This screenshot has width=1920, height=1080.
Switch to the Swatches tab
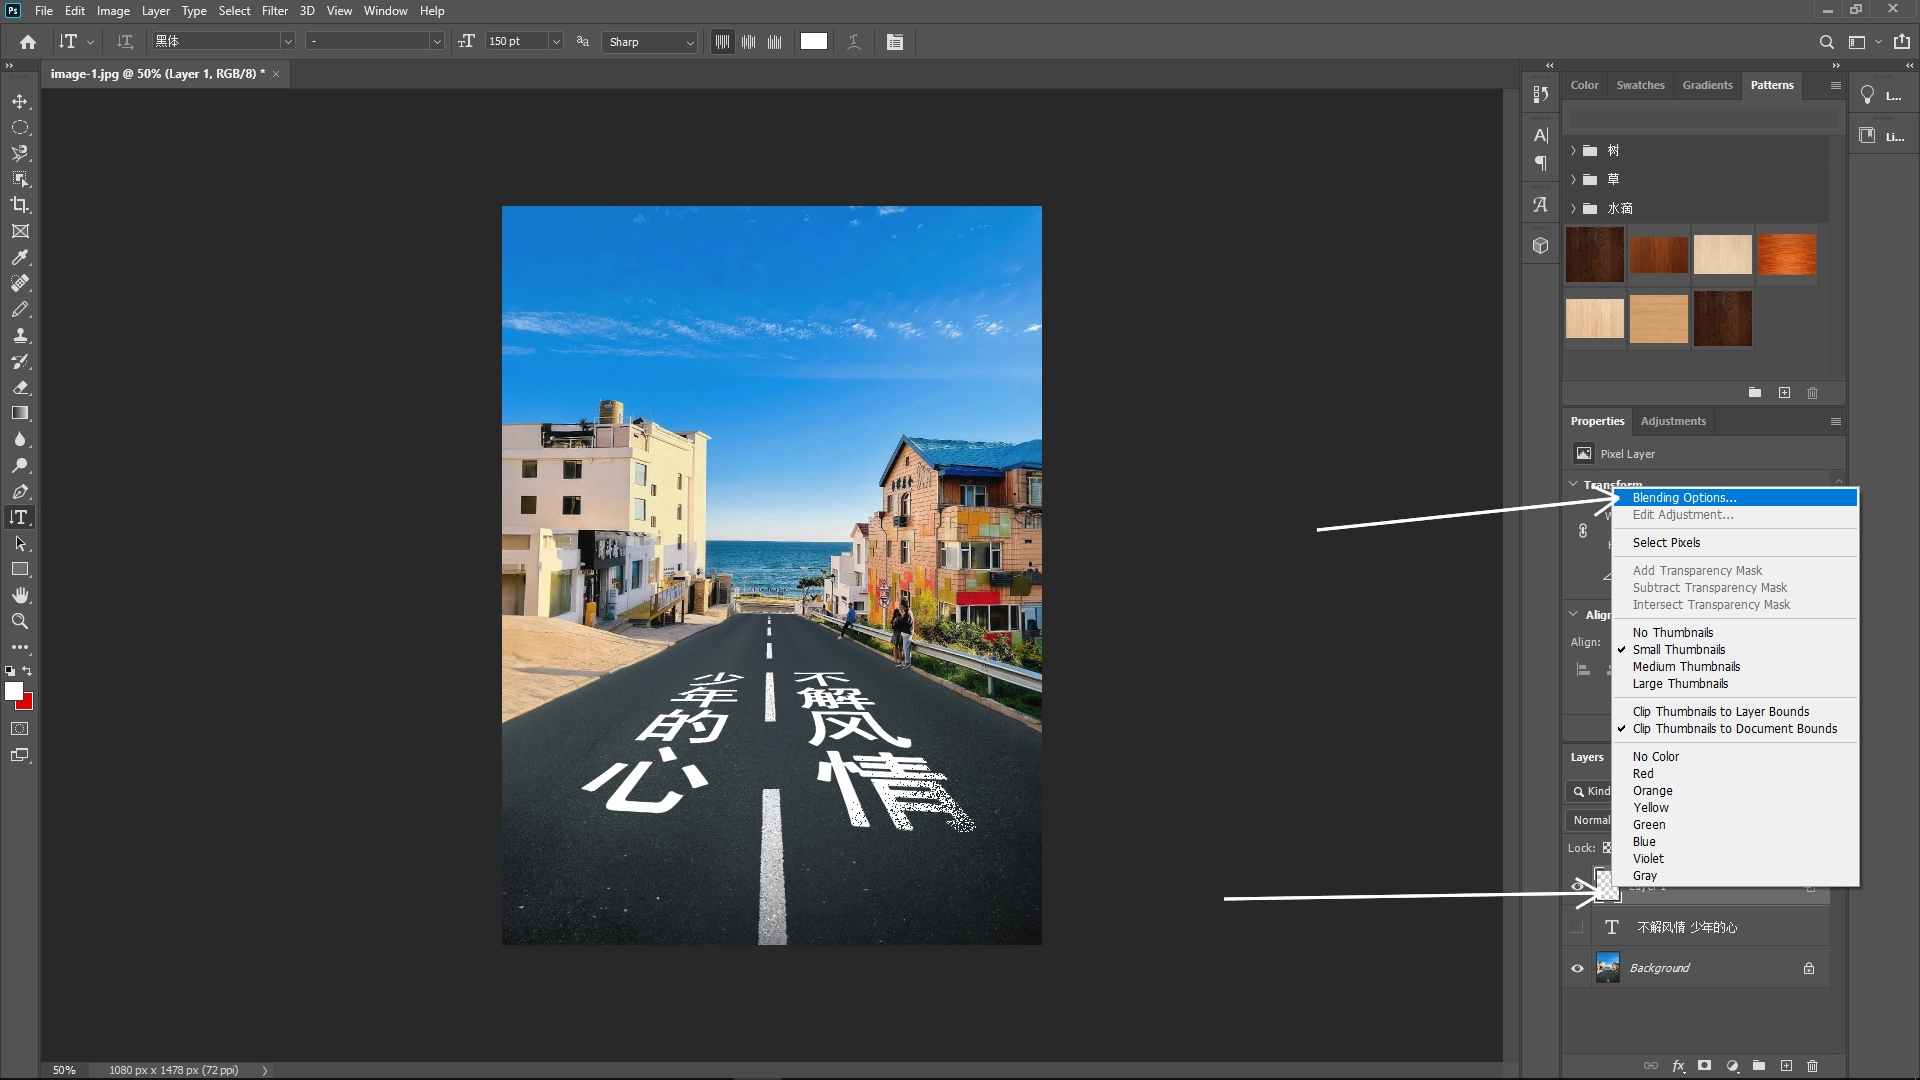tap(1640, 85)
